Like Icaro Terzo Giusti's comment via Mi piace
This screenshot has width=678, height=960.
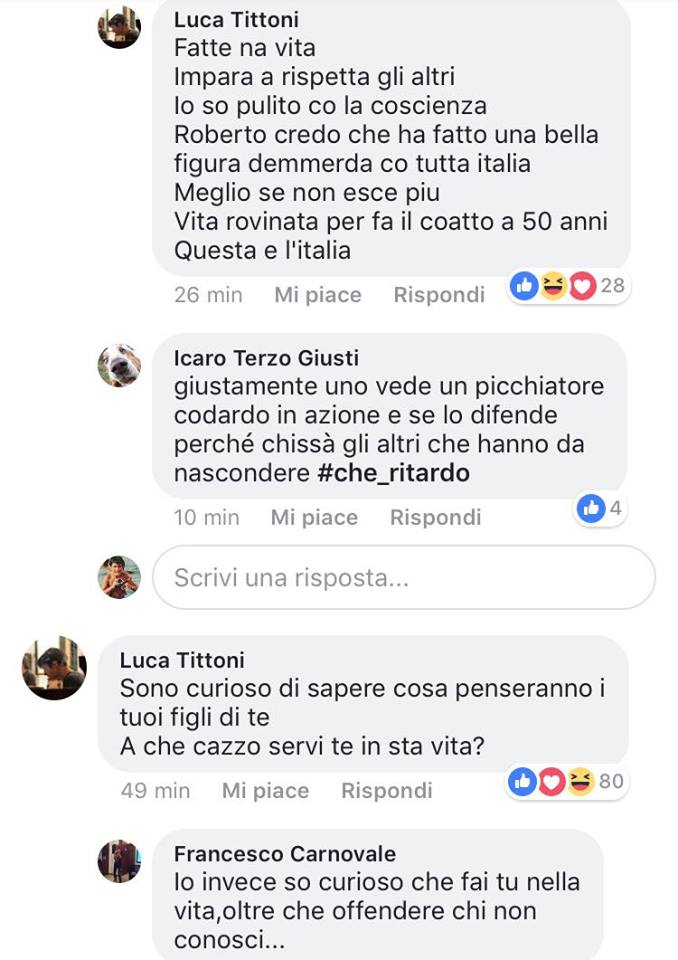point(314,517)
